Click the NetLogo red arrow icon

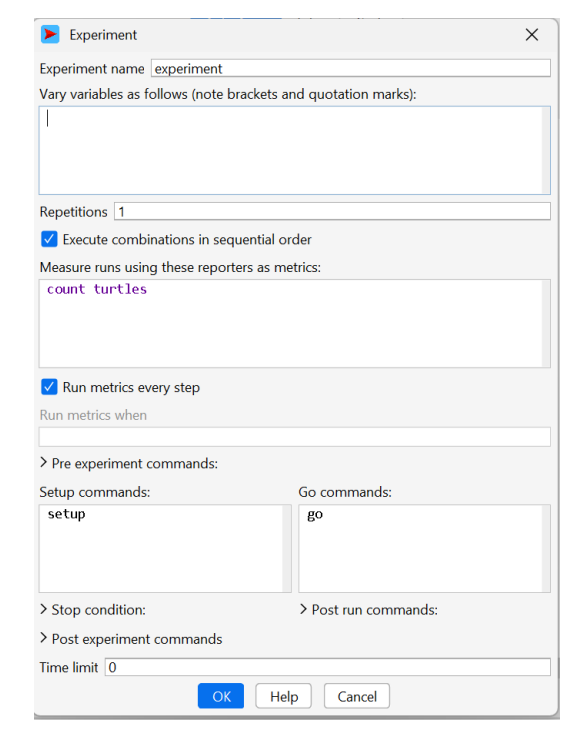pos(50,35)
